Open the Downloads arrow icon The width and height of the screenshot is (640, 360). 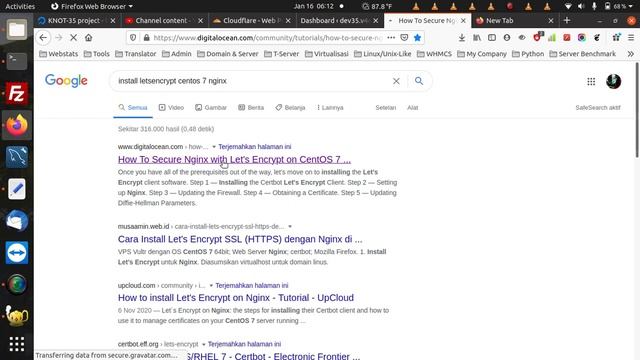pyautogui.click(x=462, y=38)
